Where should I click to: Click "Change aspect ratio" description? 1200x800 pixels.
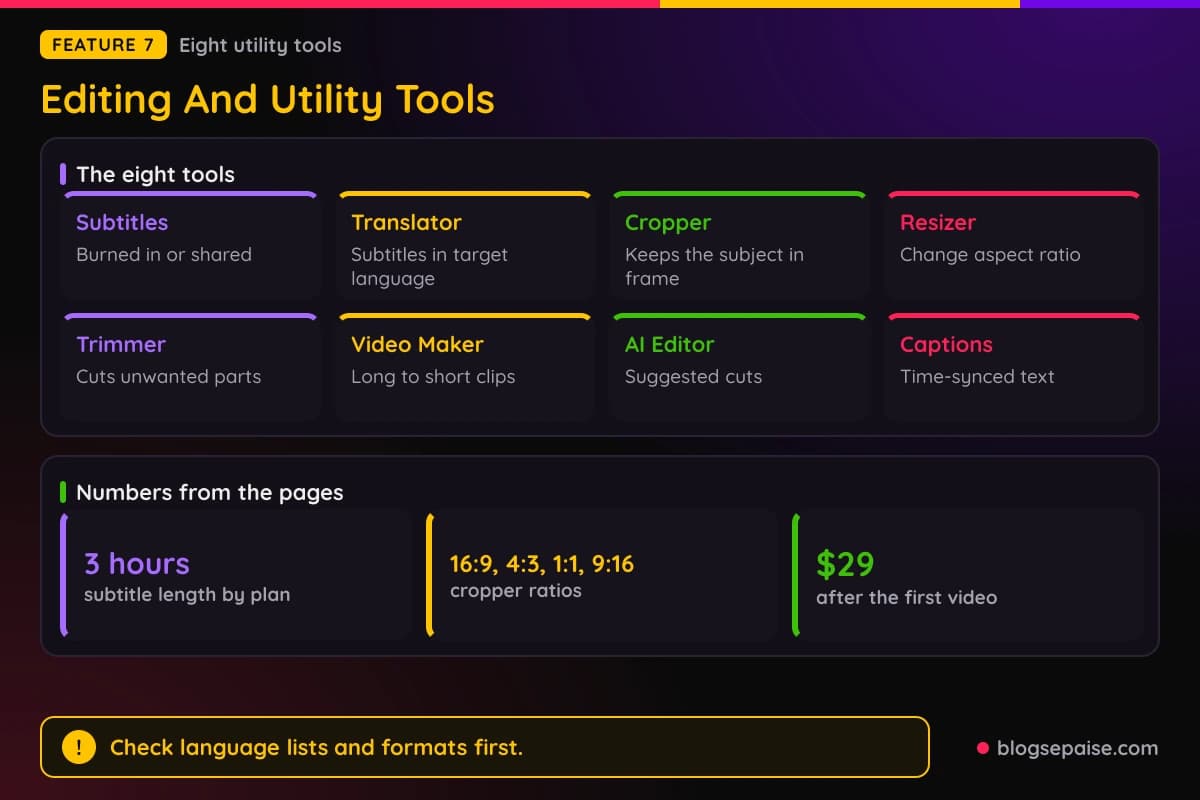pyautogui.click(x=990, y=254)
